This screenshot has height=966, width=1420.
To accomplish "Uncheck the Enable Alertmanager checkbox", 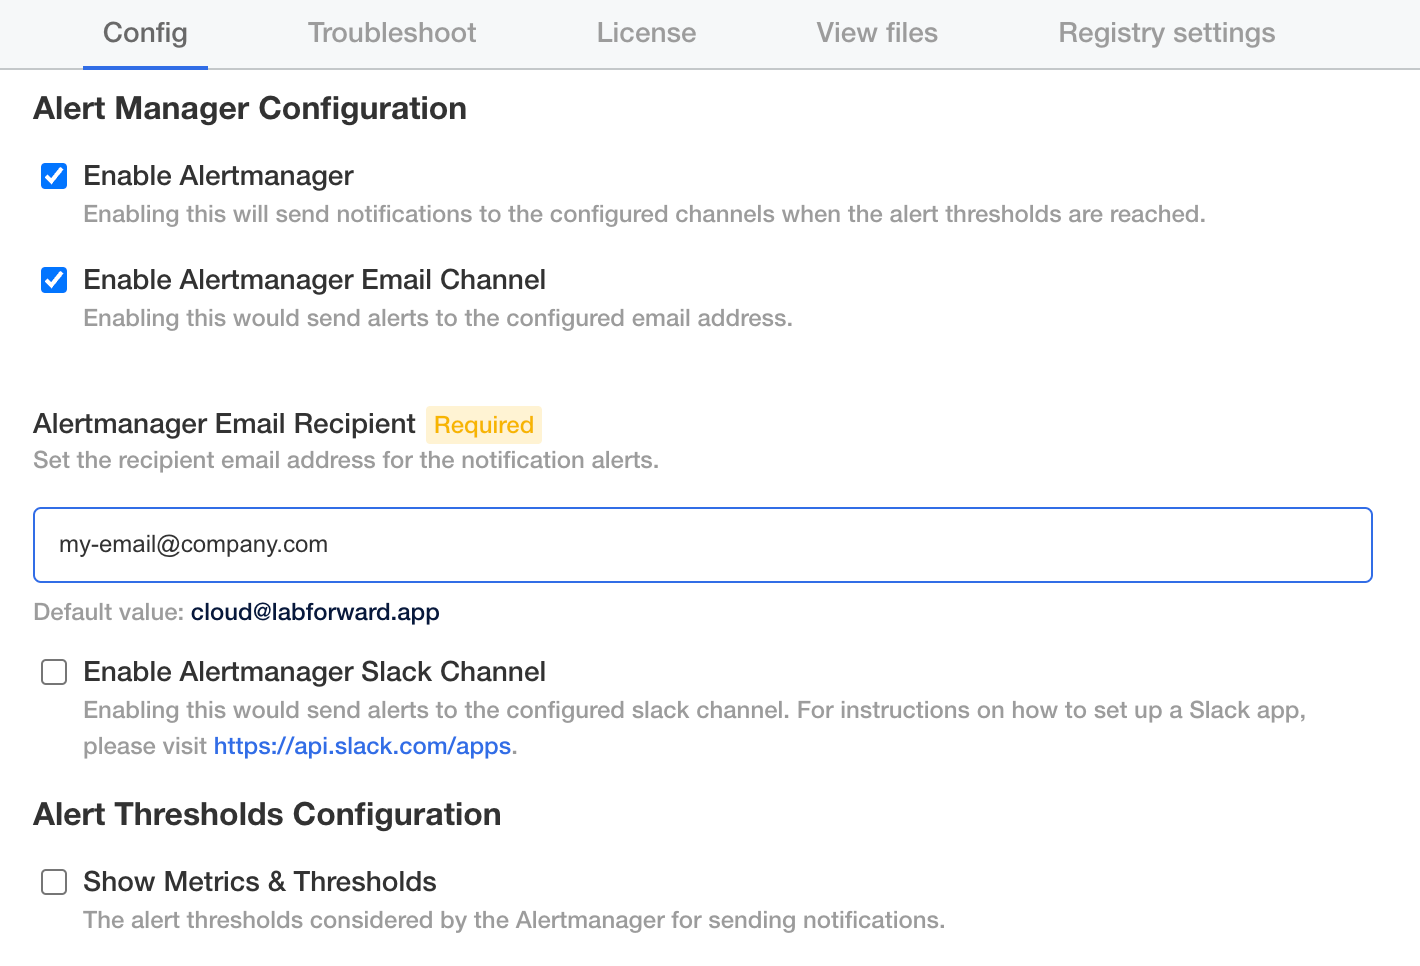I will pyautogui.click(x=54, y=177).
